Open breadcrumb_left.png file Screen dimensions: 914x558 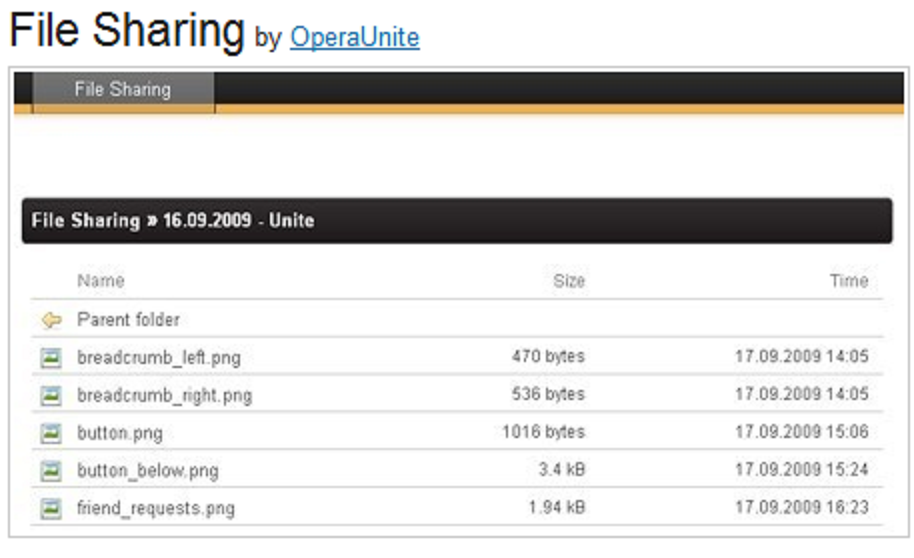(159, 358)
